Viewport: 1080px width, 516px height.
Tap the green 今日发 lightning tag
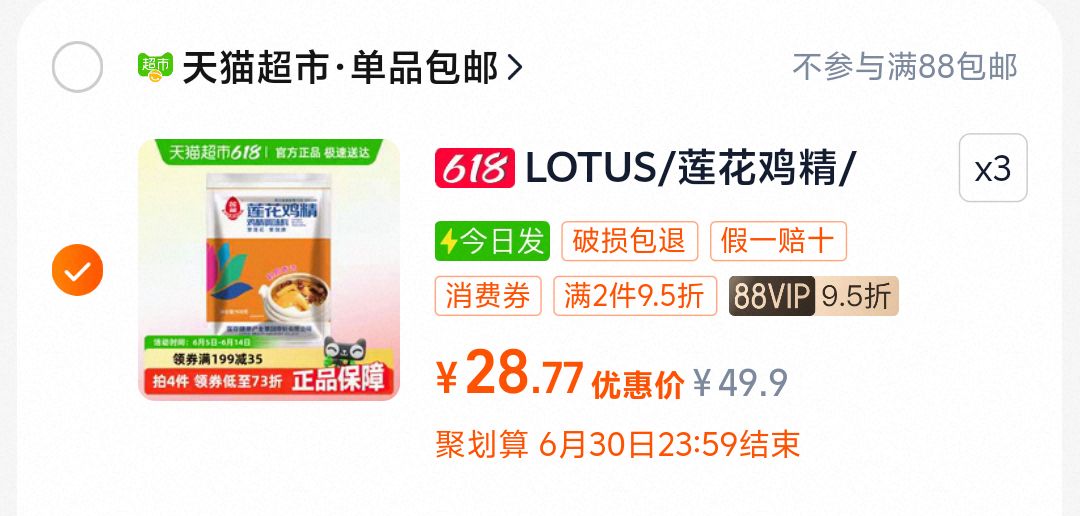(x=492, y=241)
